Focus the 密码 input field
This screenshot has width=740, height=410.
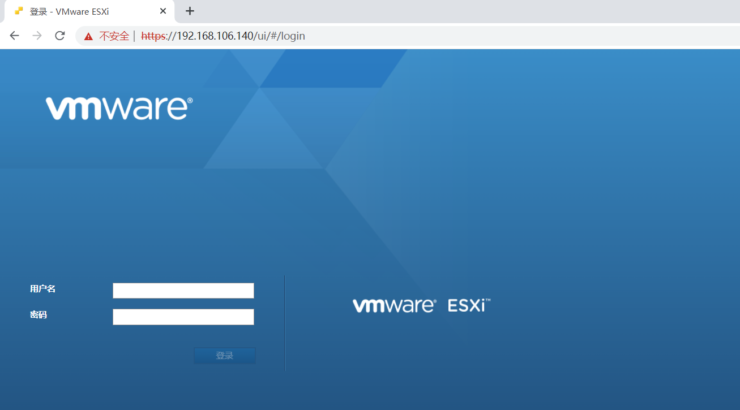pyautogui.click(x=183, y=317)
